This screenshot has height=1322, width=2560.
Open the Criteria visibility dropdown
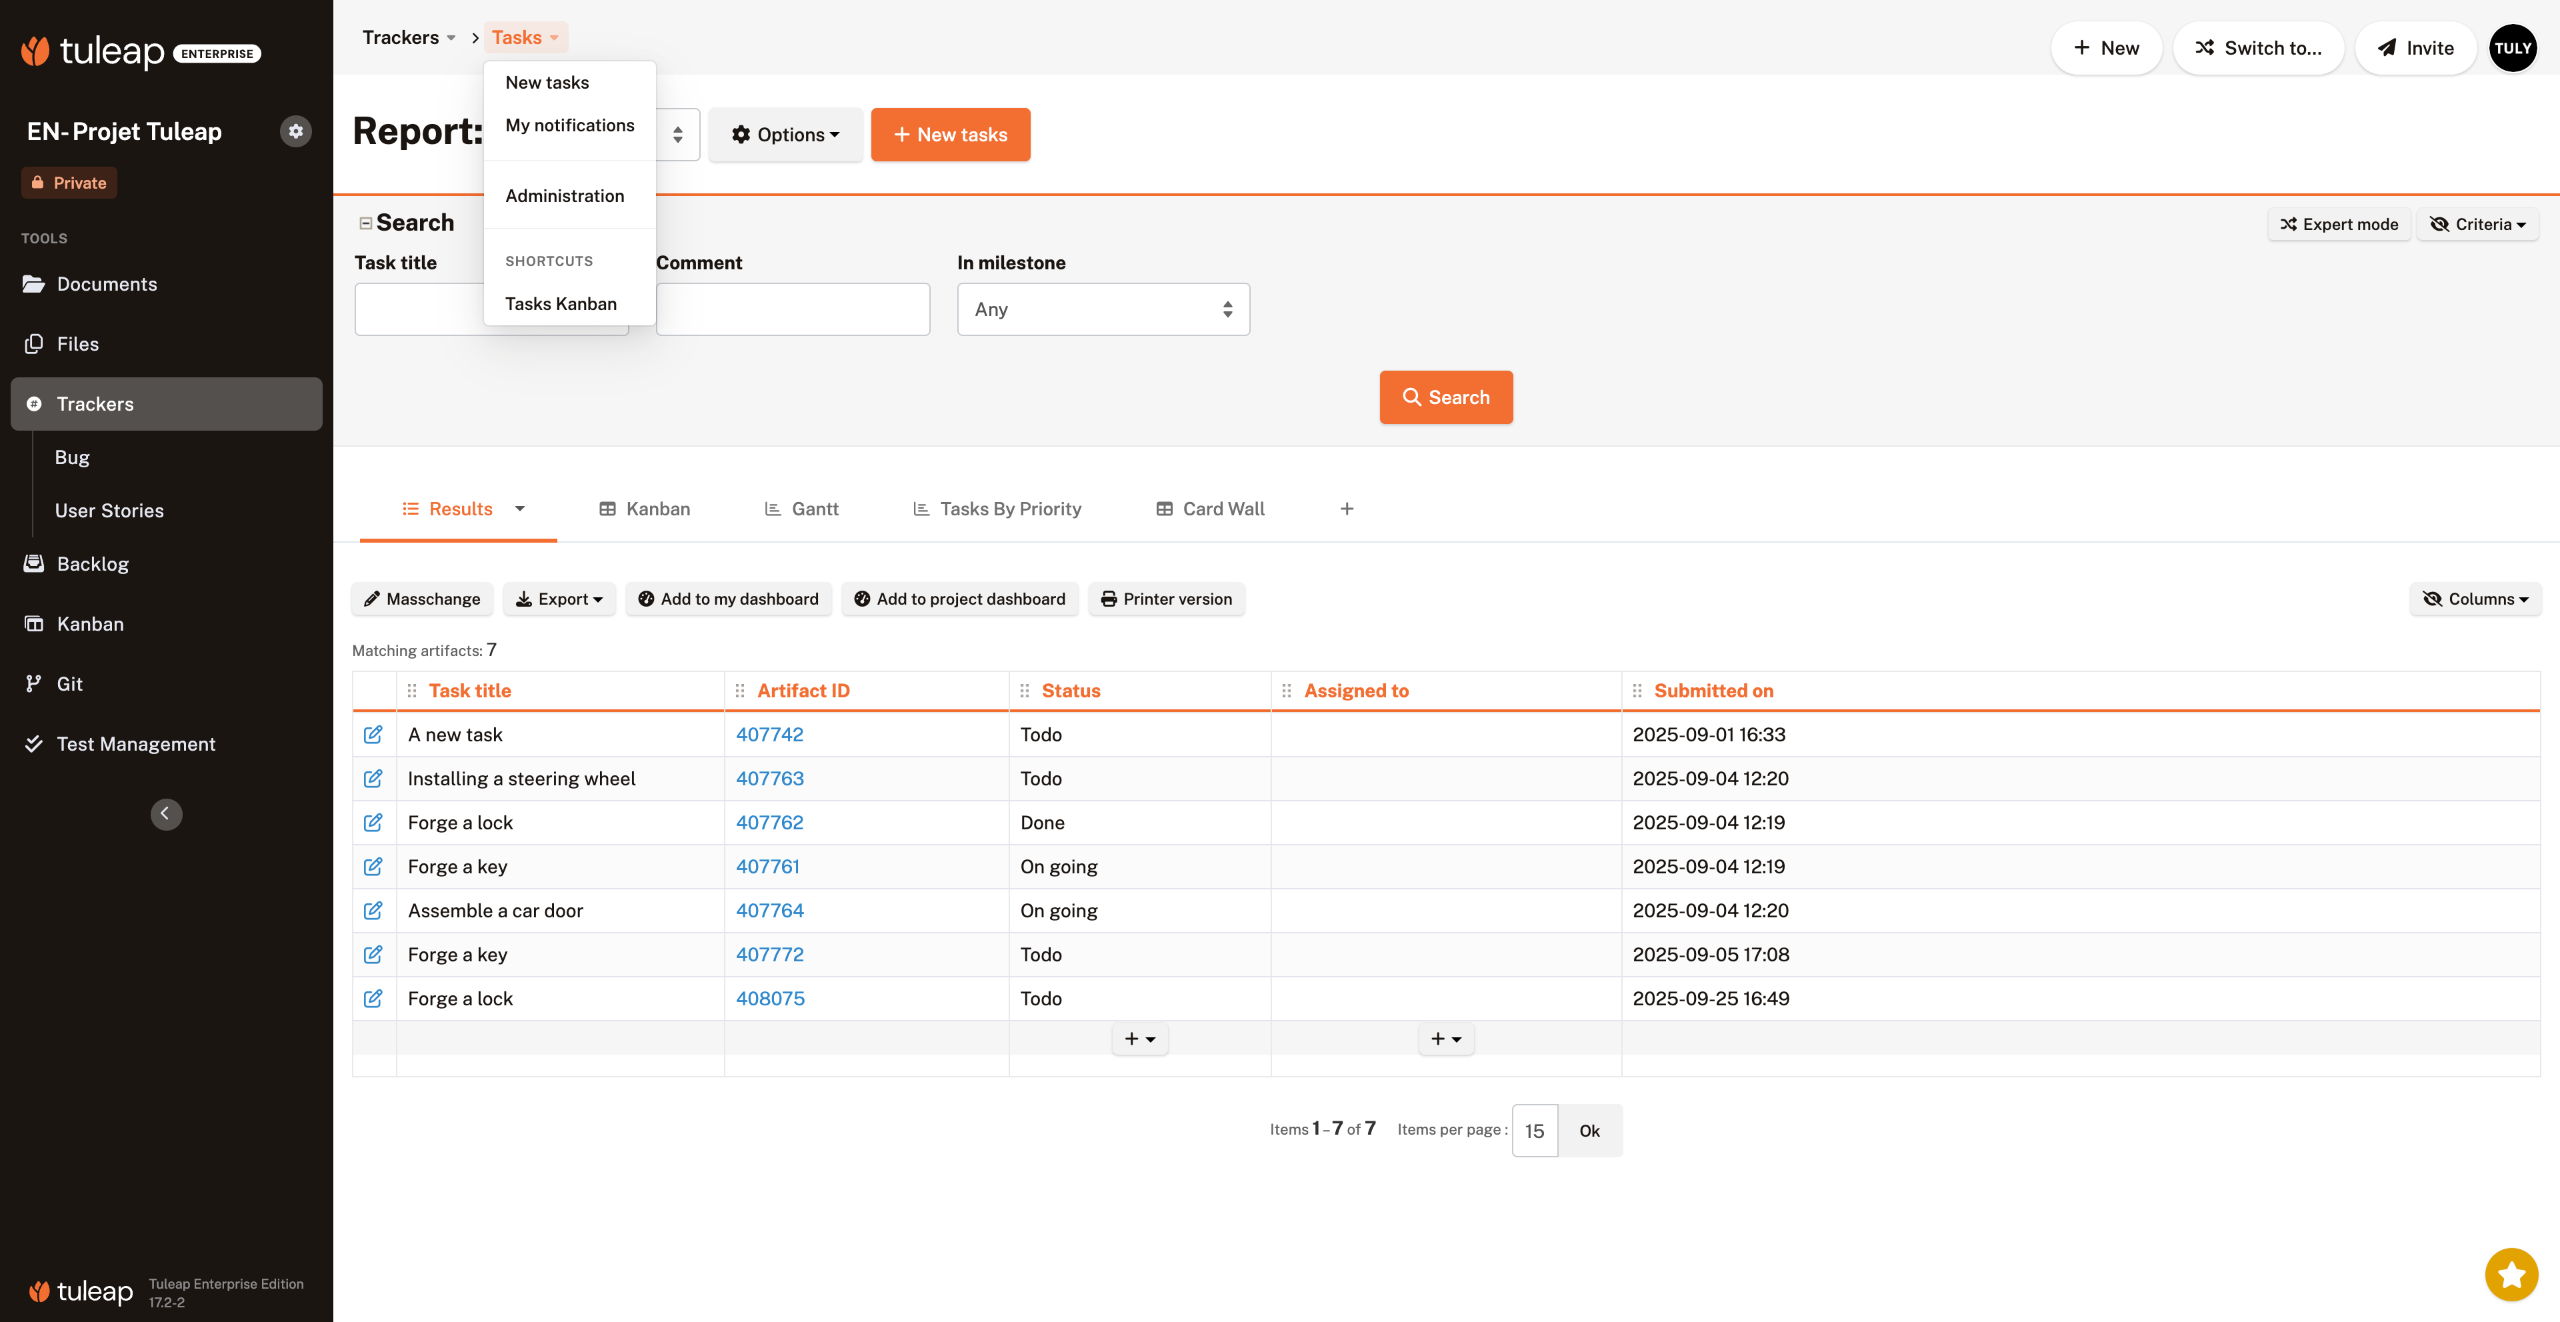pos(2477,224)
